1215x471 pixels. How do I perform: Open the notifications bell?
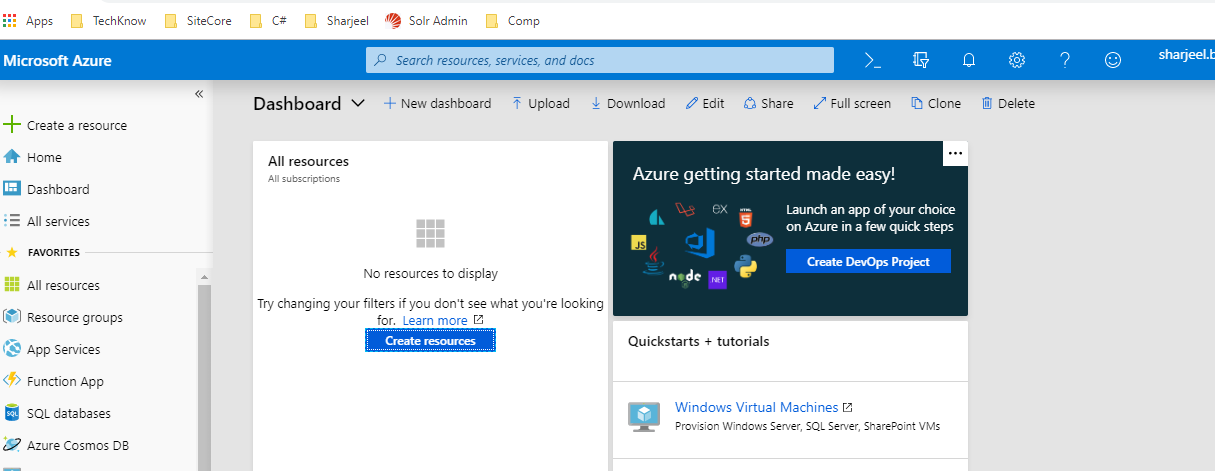coord(968,60)
